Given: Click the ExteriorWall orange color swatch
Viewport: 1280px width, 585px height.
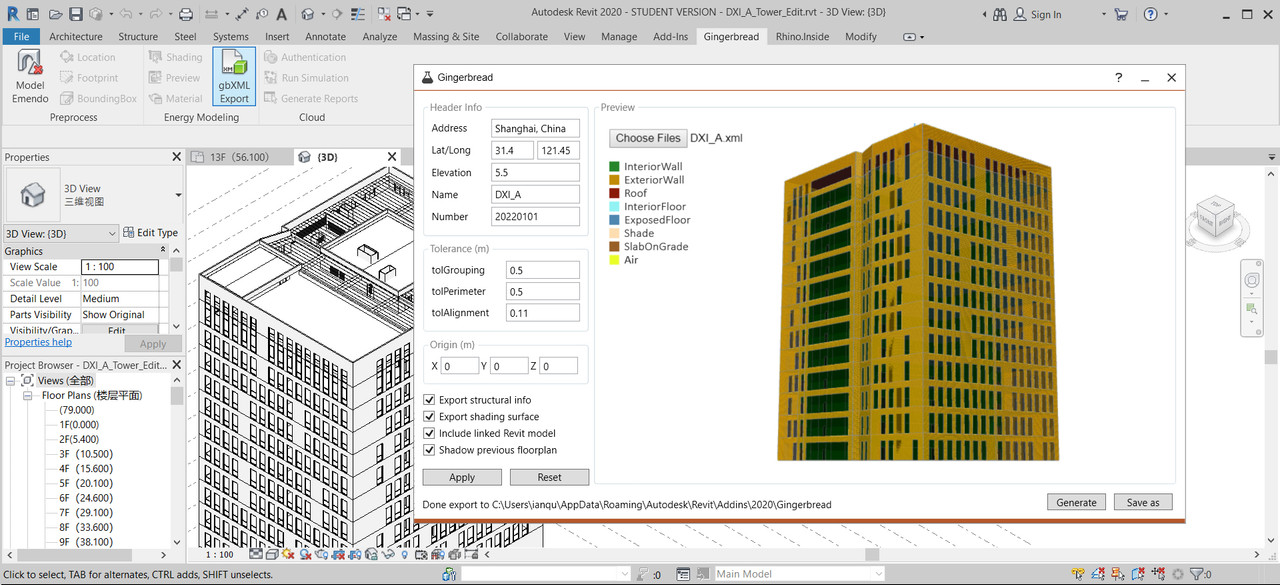Looking at the screenshot, I should [x=614, y=180].
